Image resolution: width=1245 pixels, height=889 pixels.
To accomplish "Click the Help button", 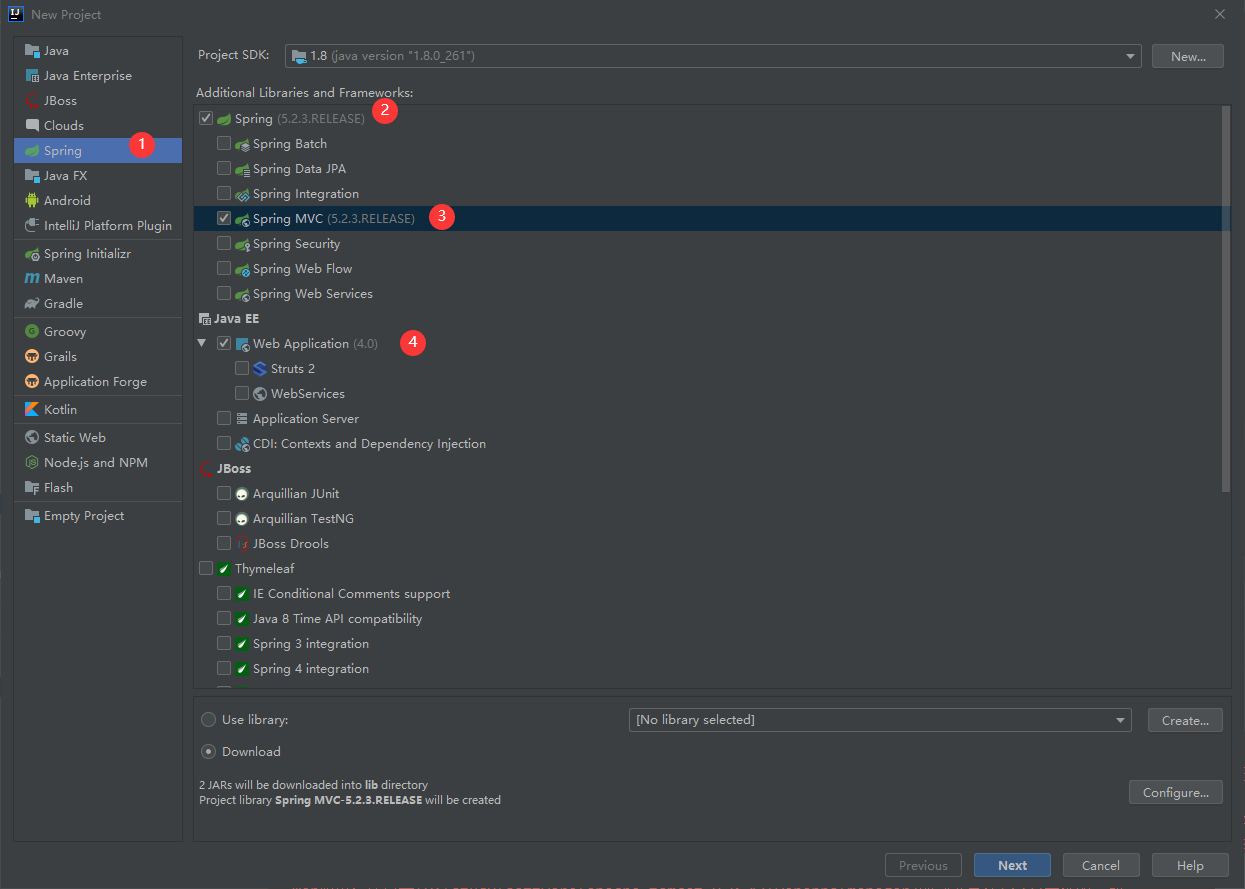I will coord(1190,865).
